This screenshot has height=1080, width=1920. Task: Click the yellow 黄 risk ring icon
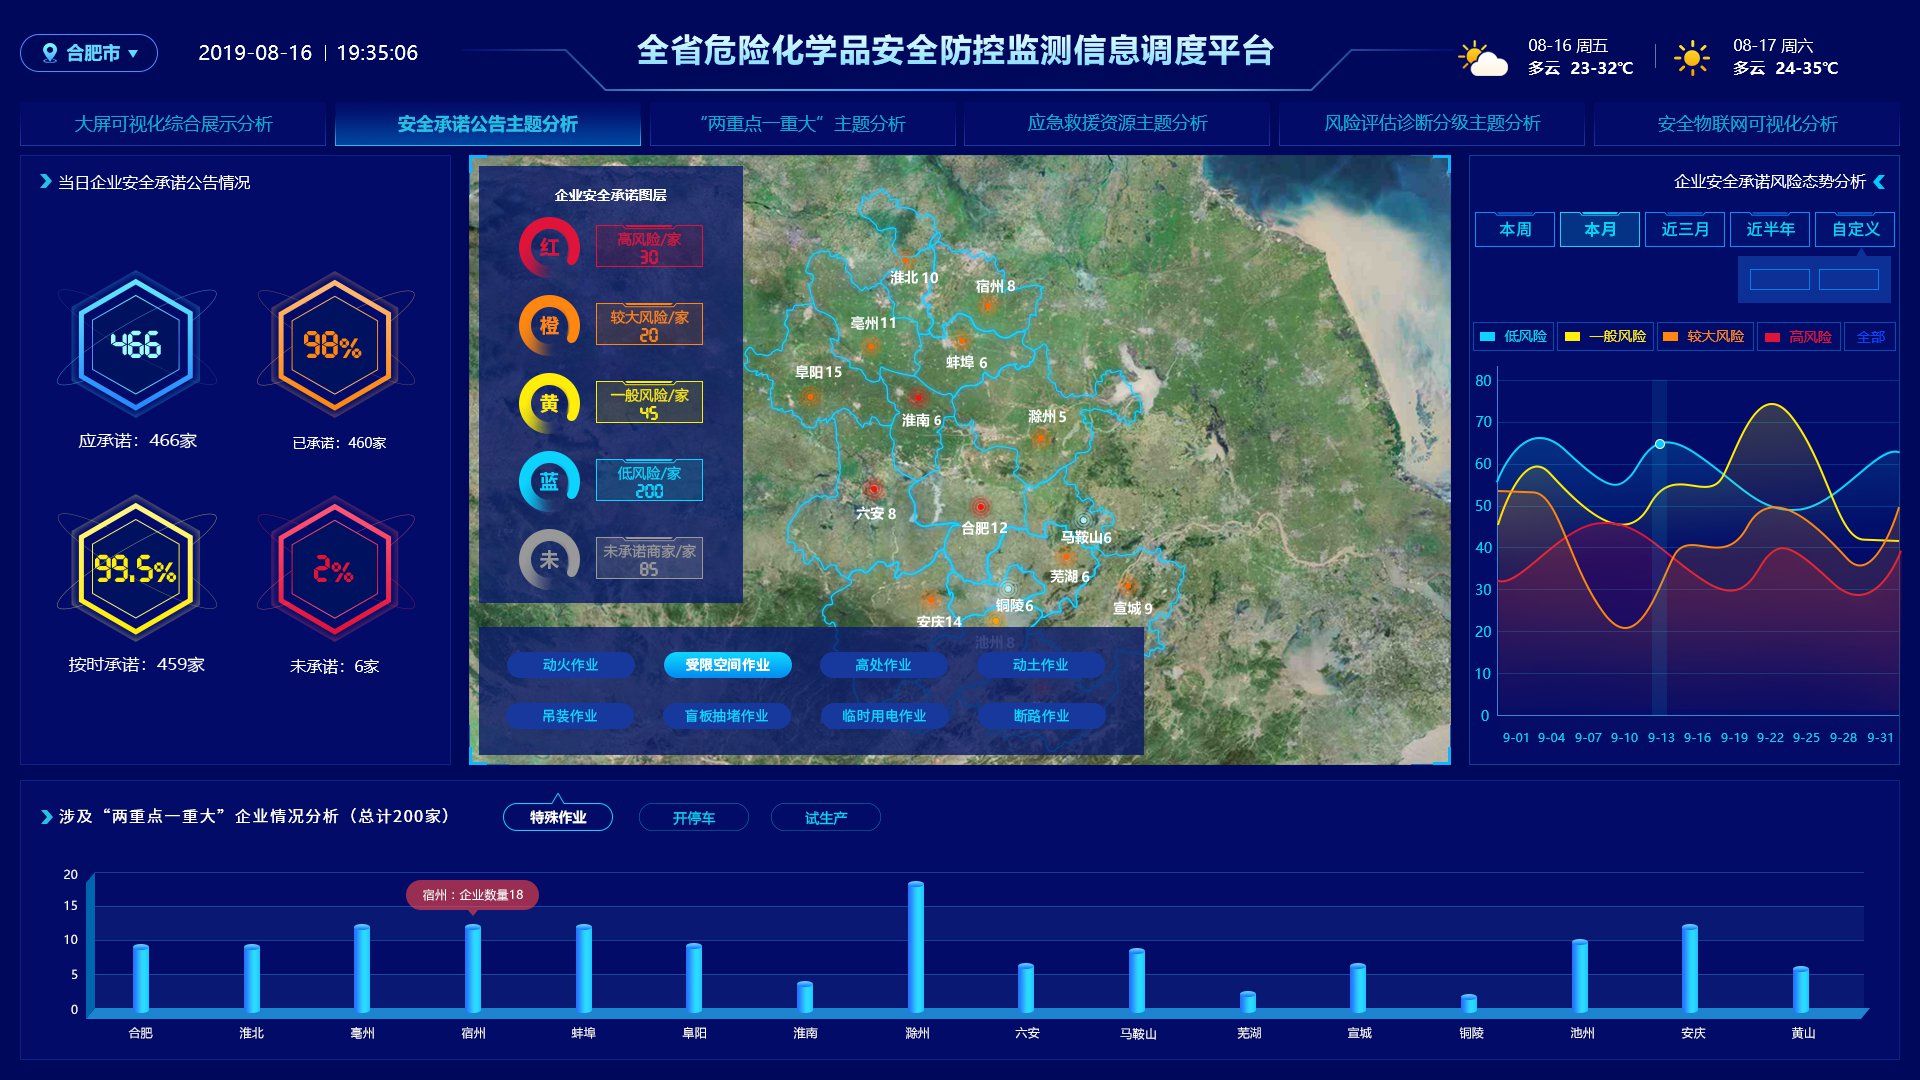[x=549, y=403]
